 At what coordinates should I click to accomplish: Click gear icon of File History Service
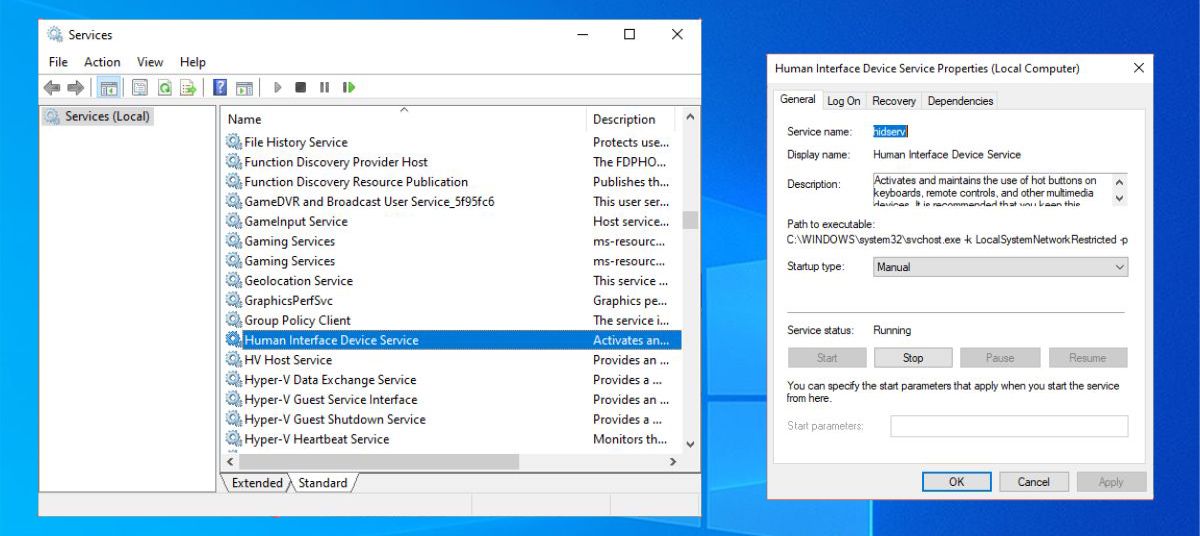[x=234, y=142]
